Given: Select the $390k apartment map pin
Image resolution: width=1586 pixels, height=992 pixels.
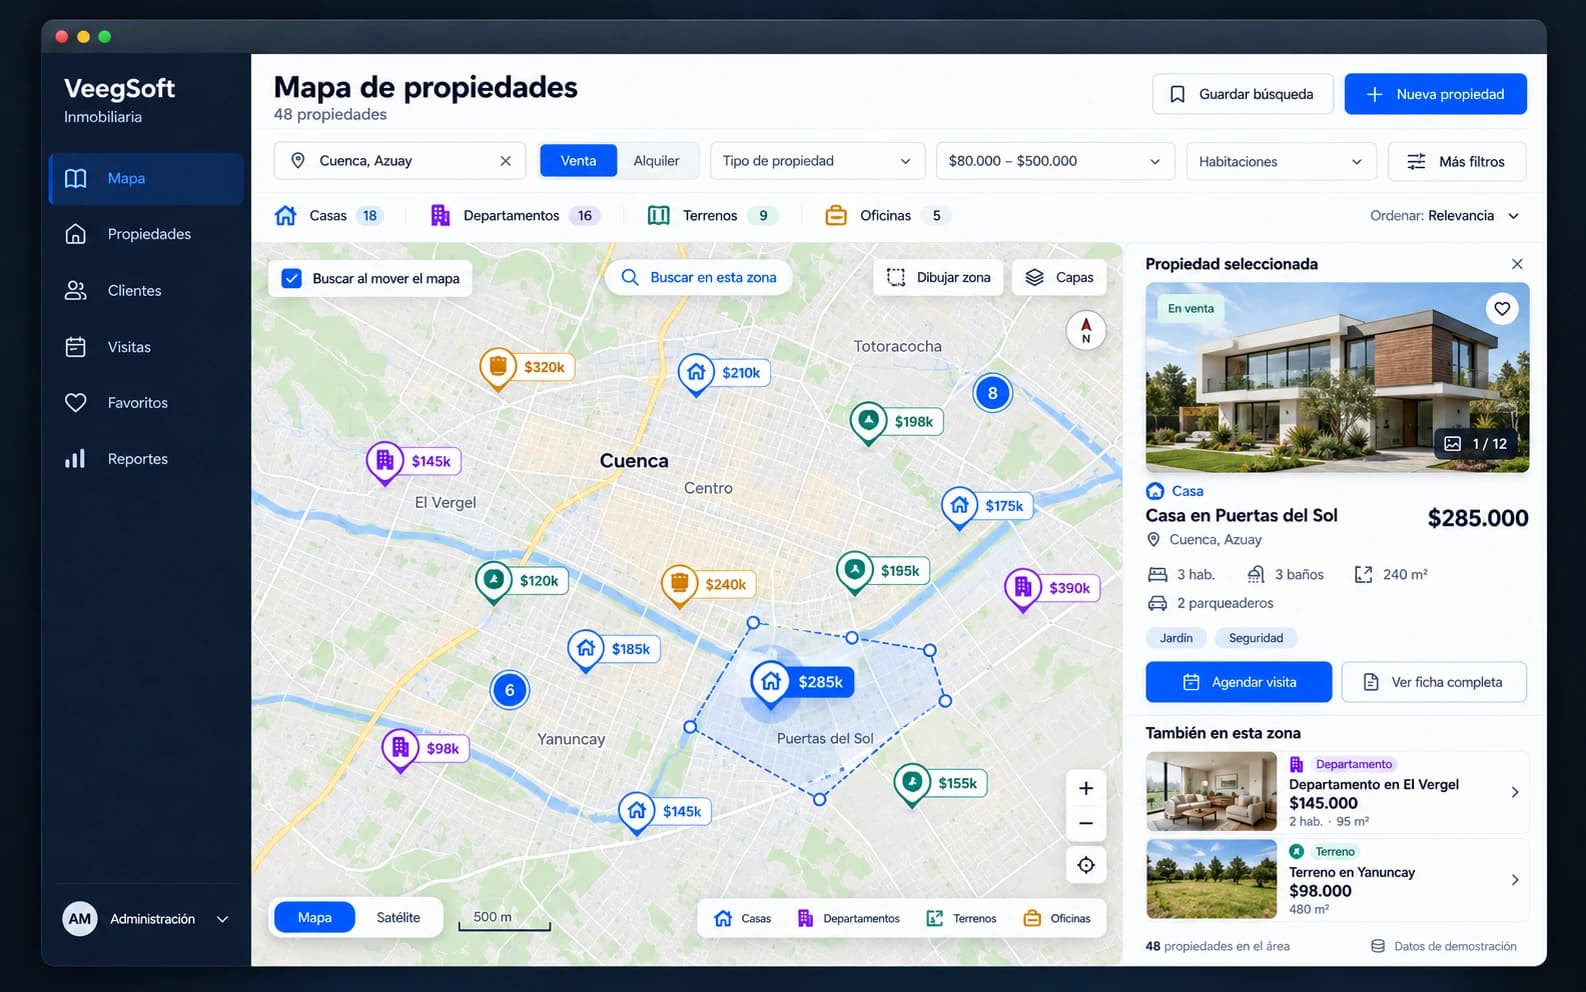Looking at the screenshot, I should (1052, 589).
